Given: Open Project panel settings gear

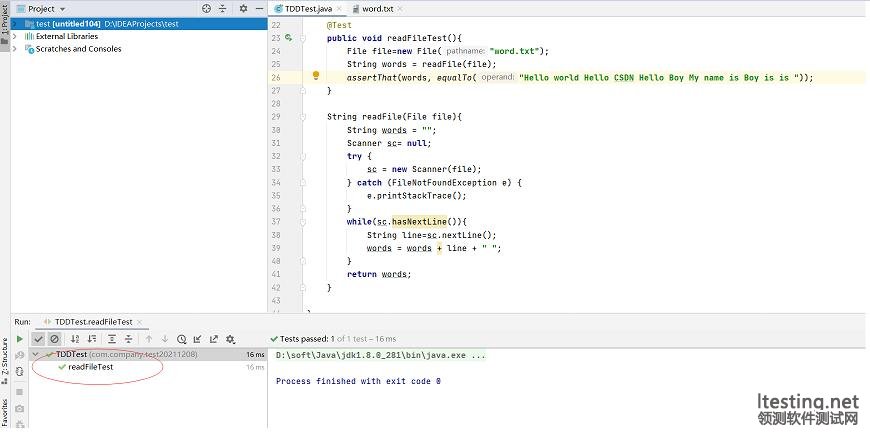Looking at the screenshot, I should click(243, 9).
